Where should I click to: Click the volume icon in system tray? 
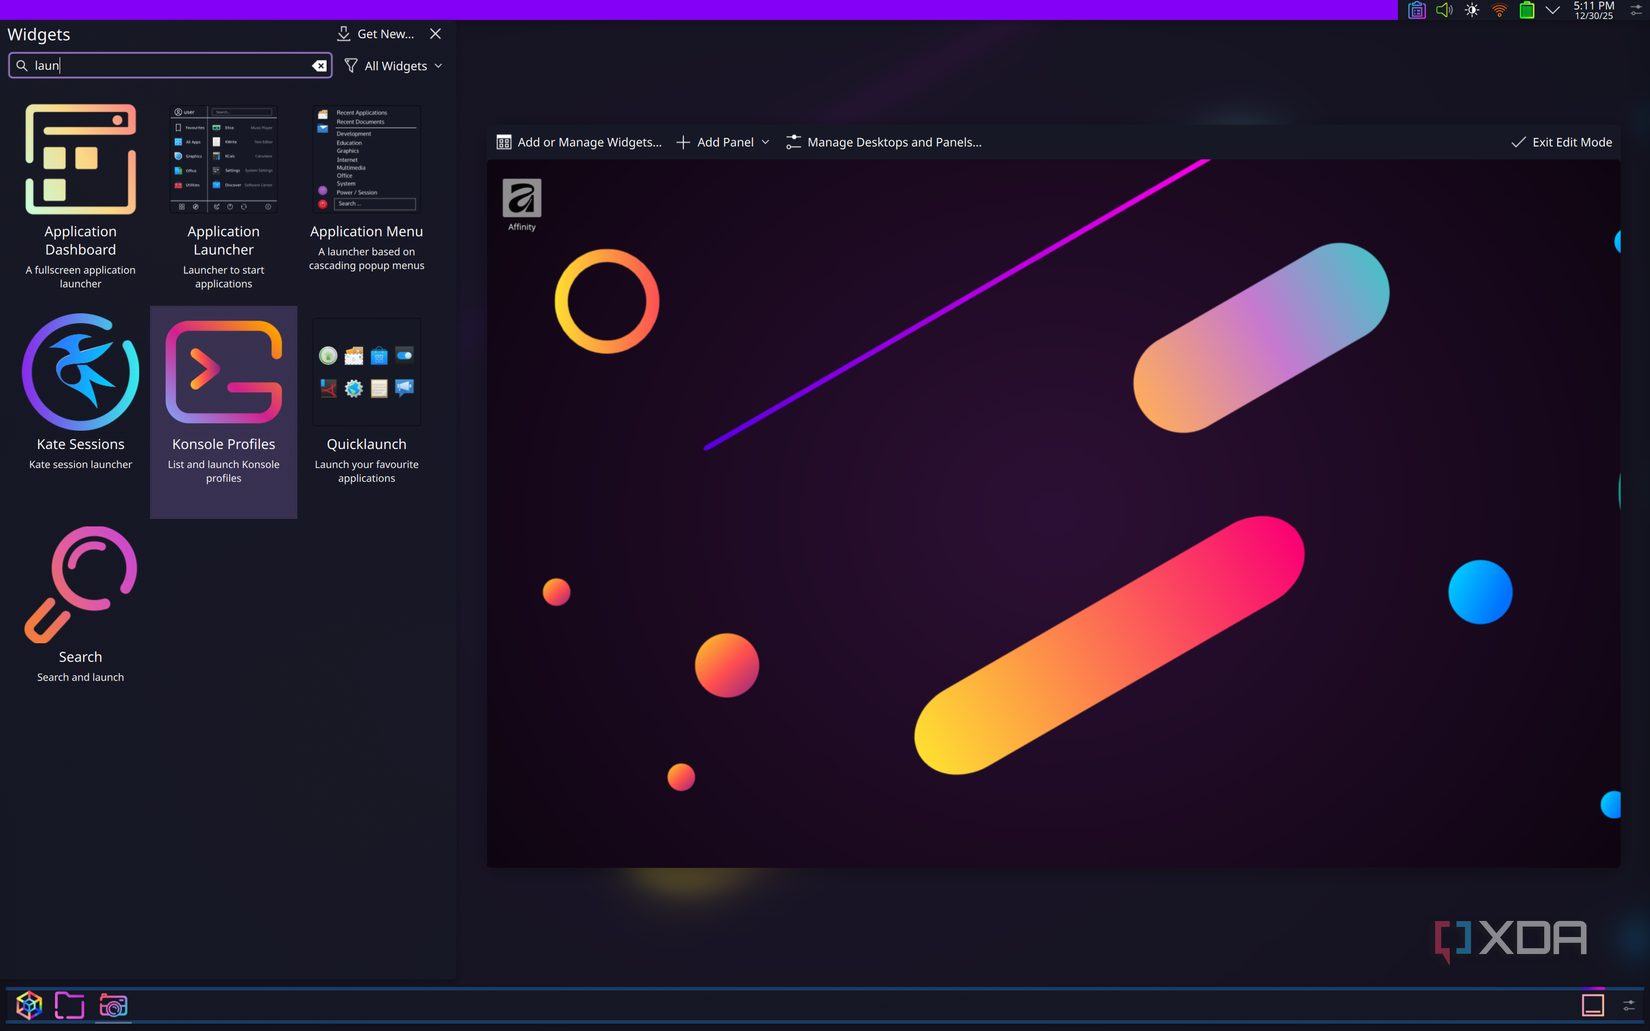point(1444,10)
